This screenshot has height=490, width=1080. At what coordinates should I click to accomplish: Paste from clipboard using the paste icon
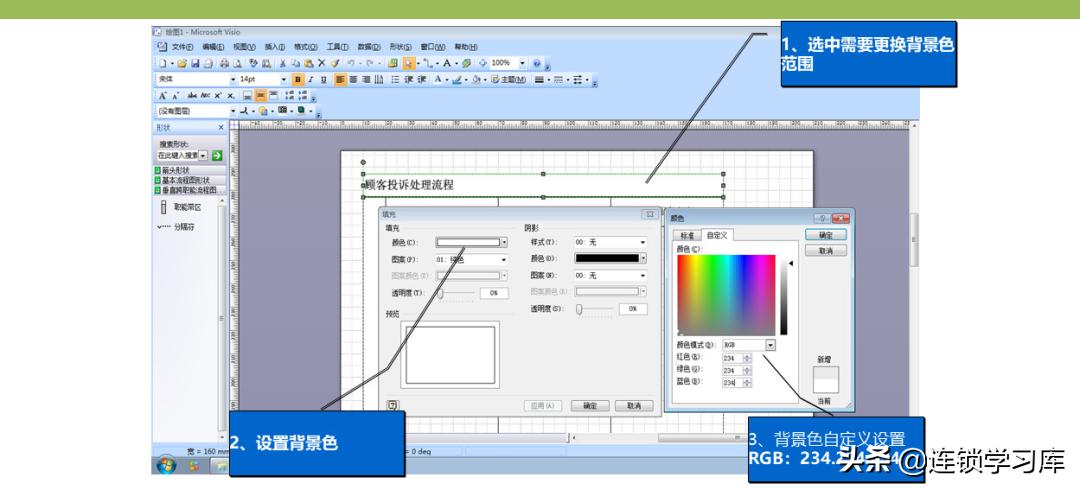pos(309,63)
